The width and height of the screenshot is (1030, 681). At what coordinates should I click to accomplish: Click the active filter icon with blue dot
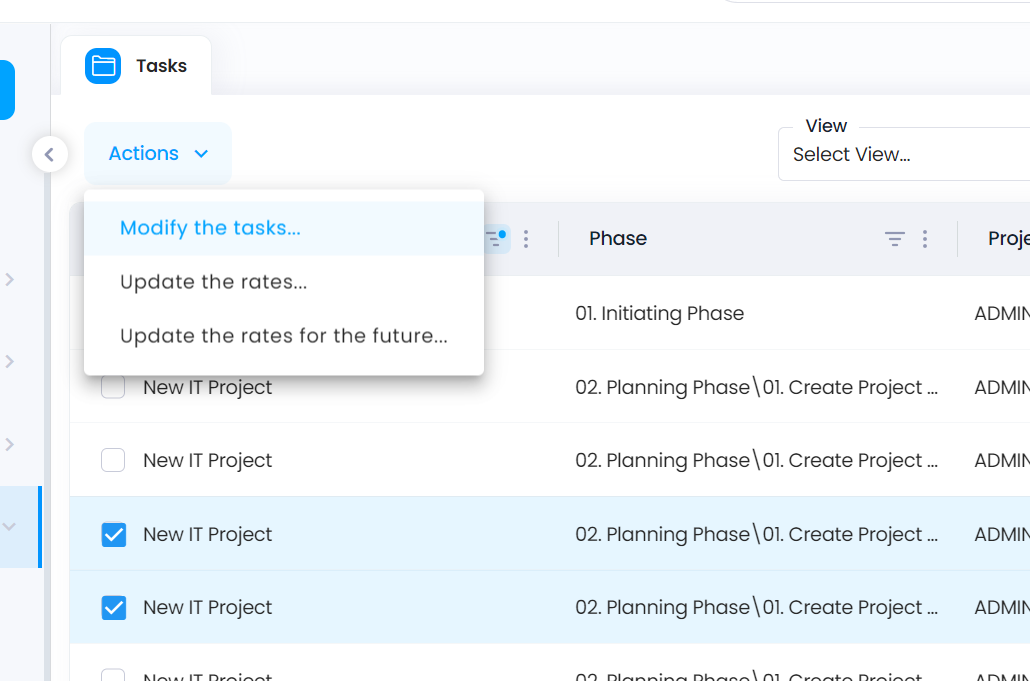(x=497, y=238)
